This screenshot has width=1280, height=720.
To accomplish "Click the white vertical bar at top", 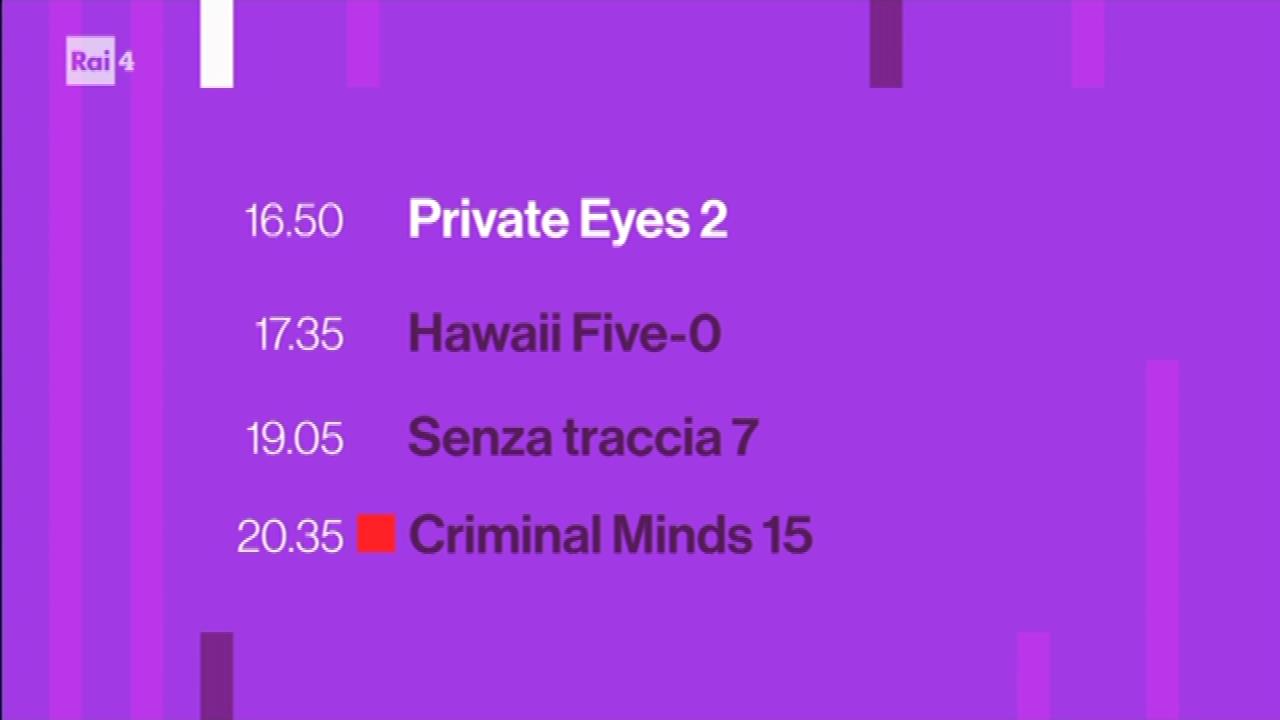I will pos(217,44).
